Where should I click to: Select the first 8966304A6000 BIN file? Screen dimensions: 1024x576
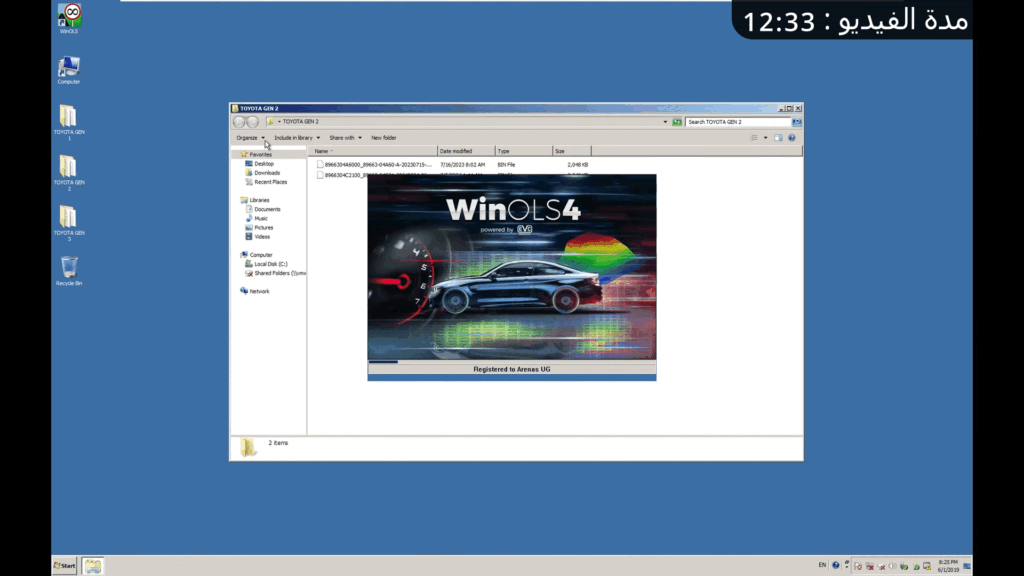tap(377, 164)
